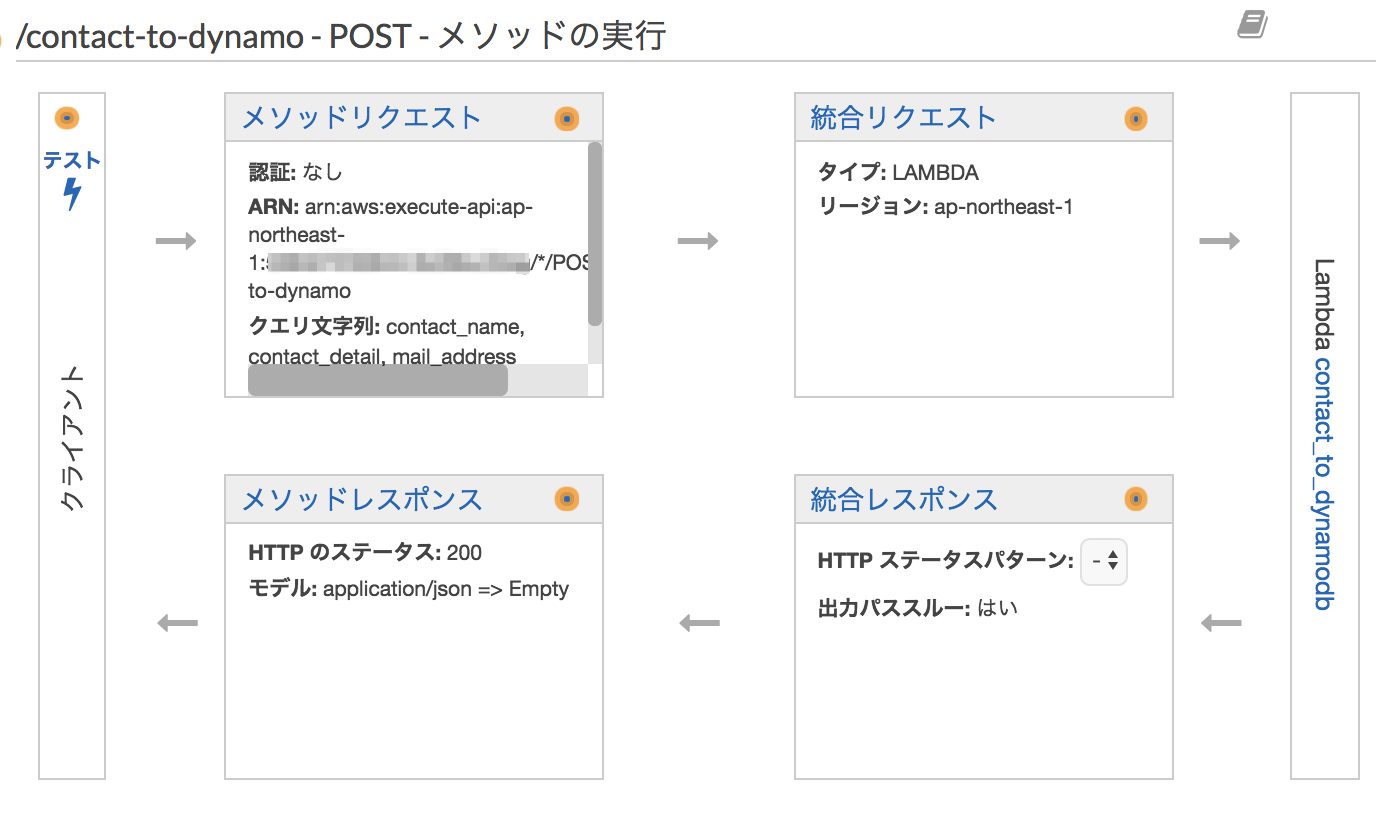Click the テスト link in client column
This screenshot has height=814, width=1376.
(x=72, y=160)
